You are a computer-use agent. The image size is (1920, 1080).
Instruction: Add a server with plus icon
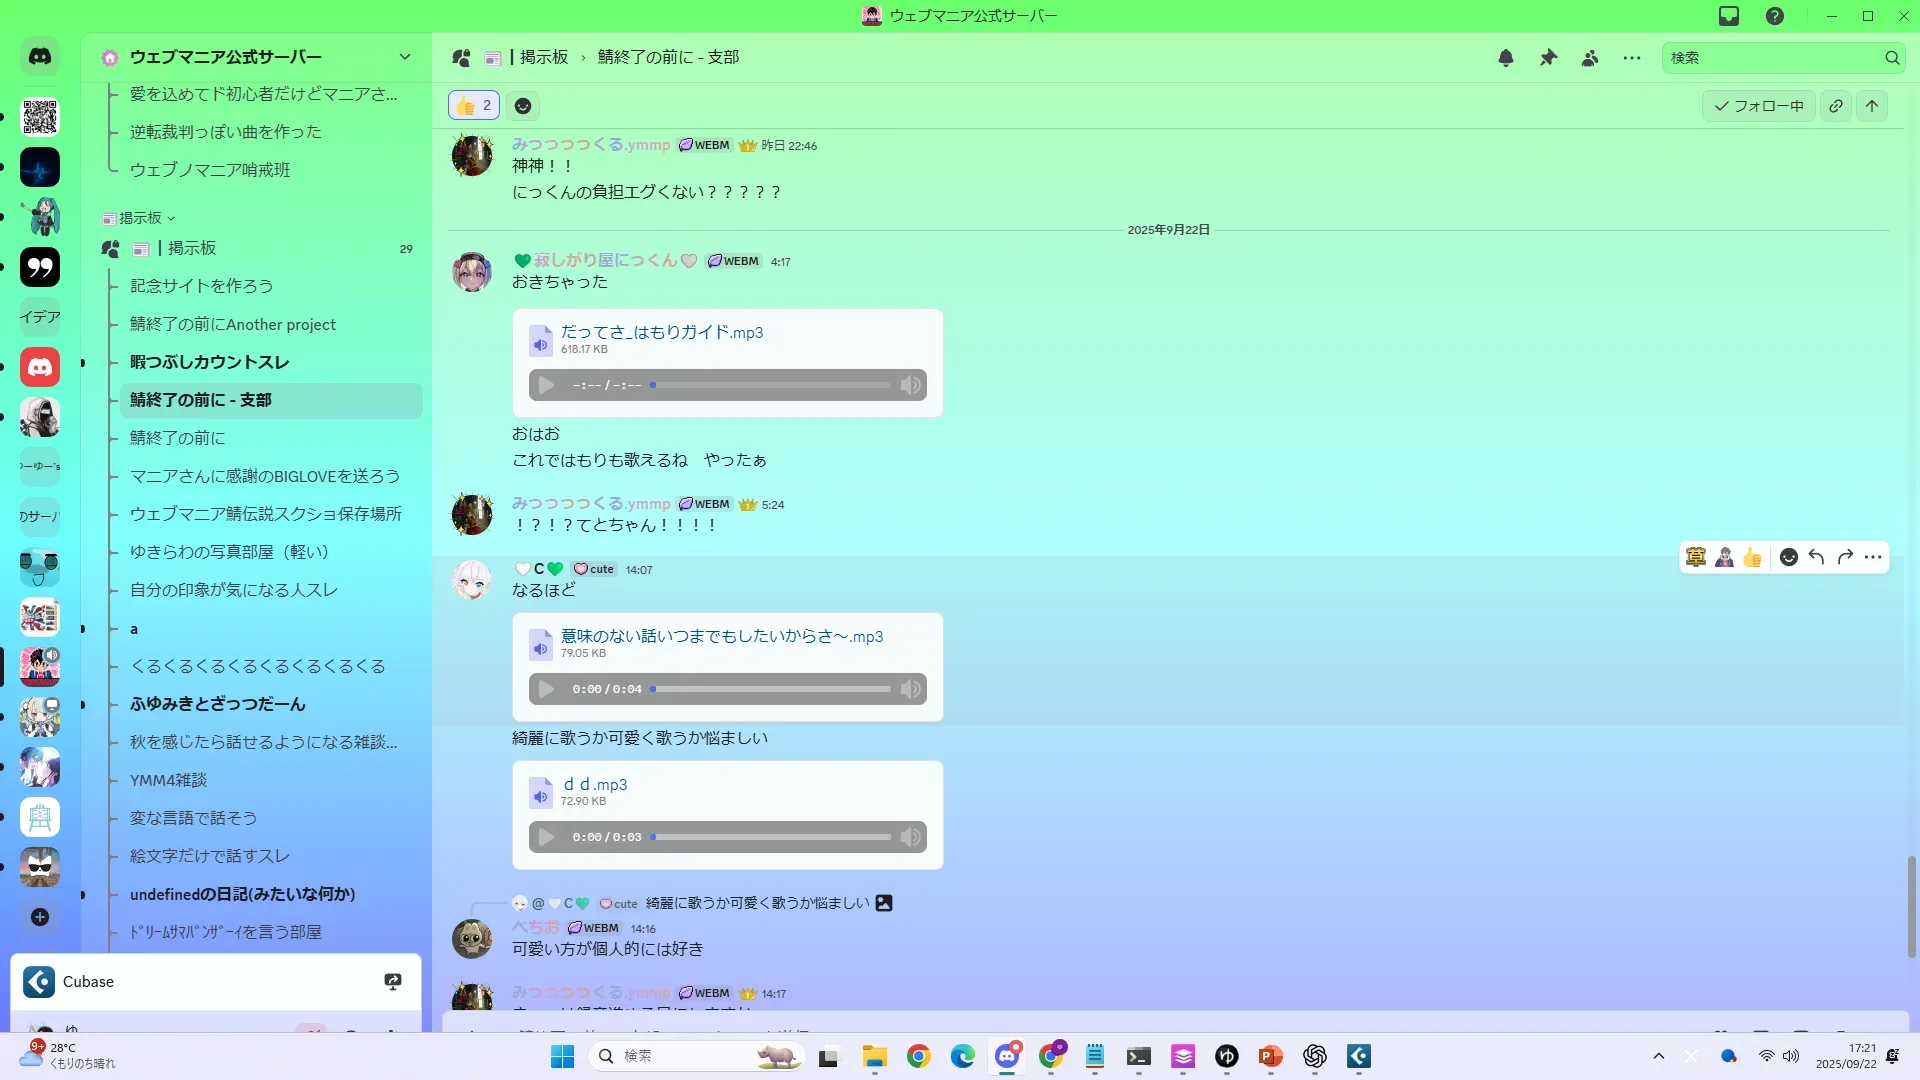[40, 917]
